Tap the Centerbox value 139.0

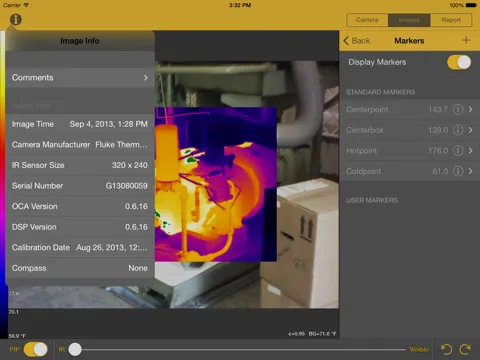(x=438, y=130)
